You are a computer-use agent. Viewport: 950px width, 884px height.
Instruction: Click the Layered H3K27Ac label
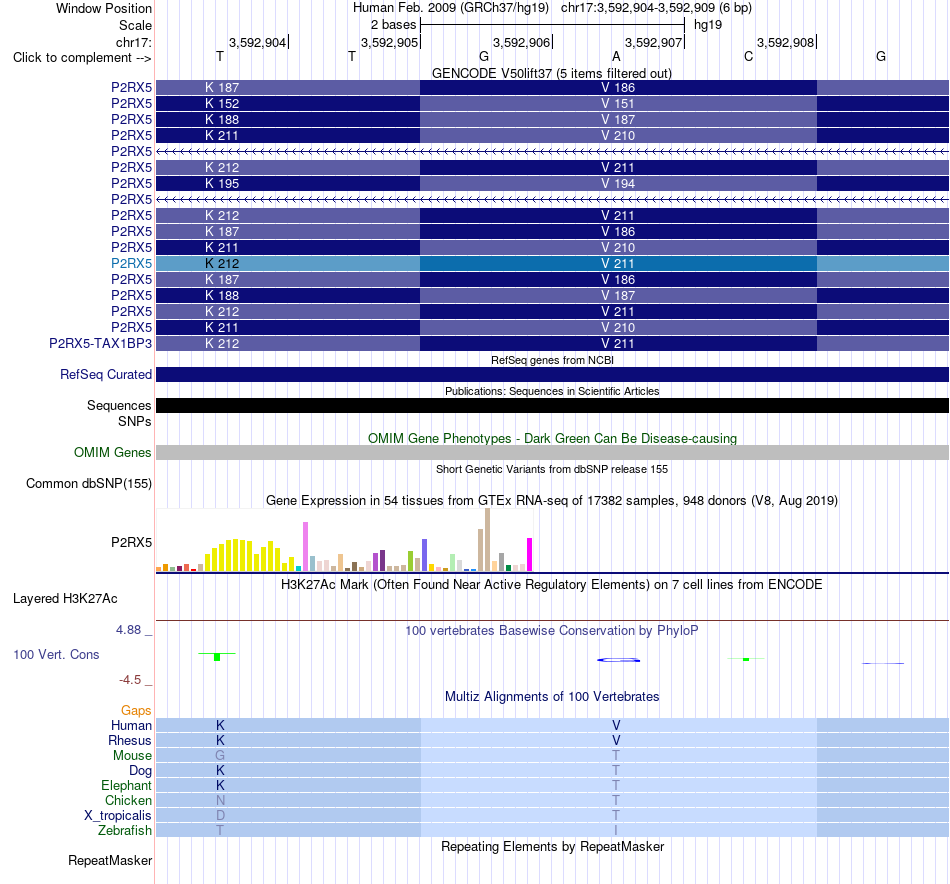click(65, 599)
